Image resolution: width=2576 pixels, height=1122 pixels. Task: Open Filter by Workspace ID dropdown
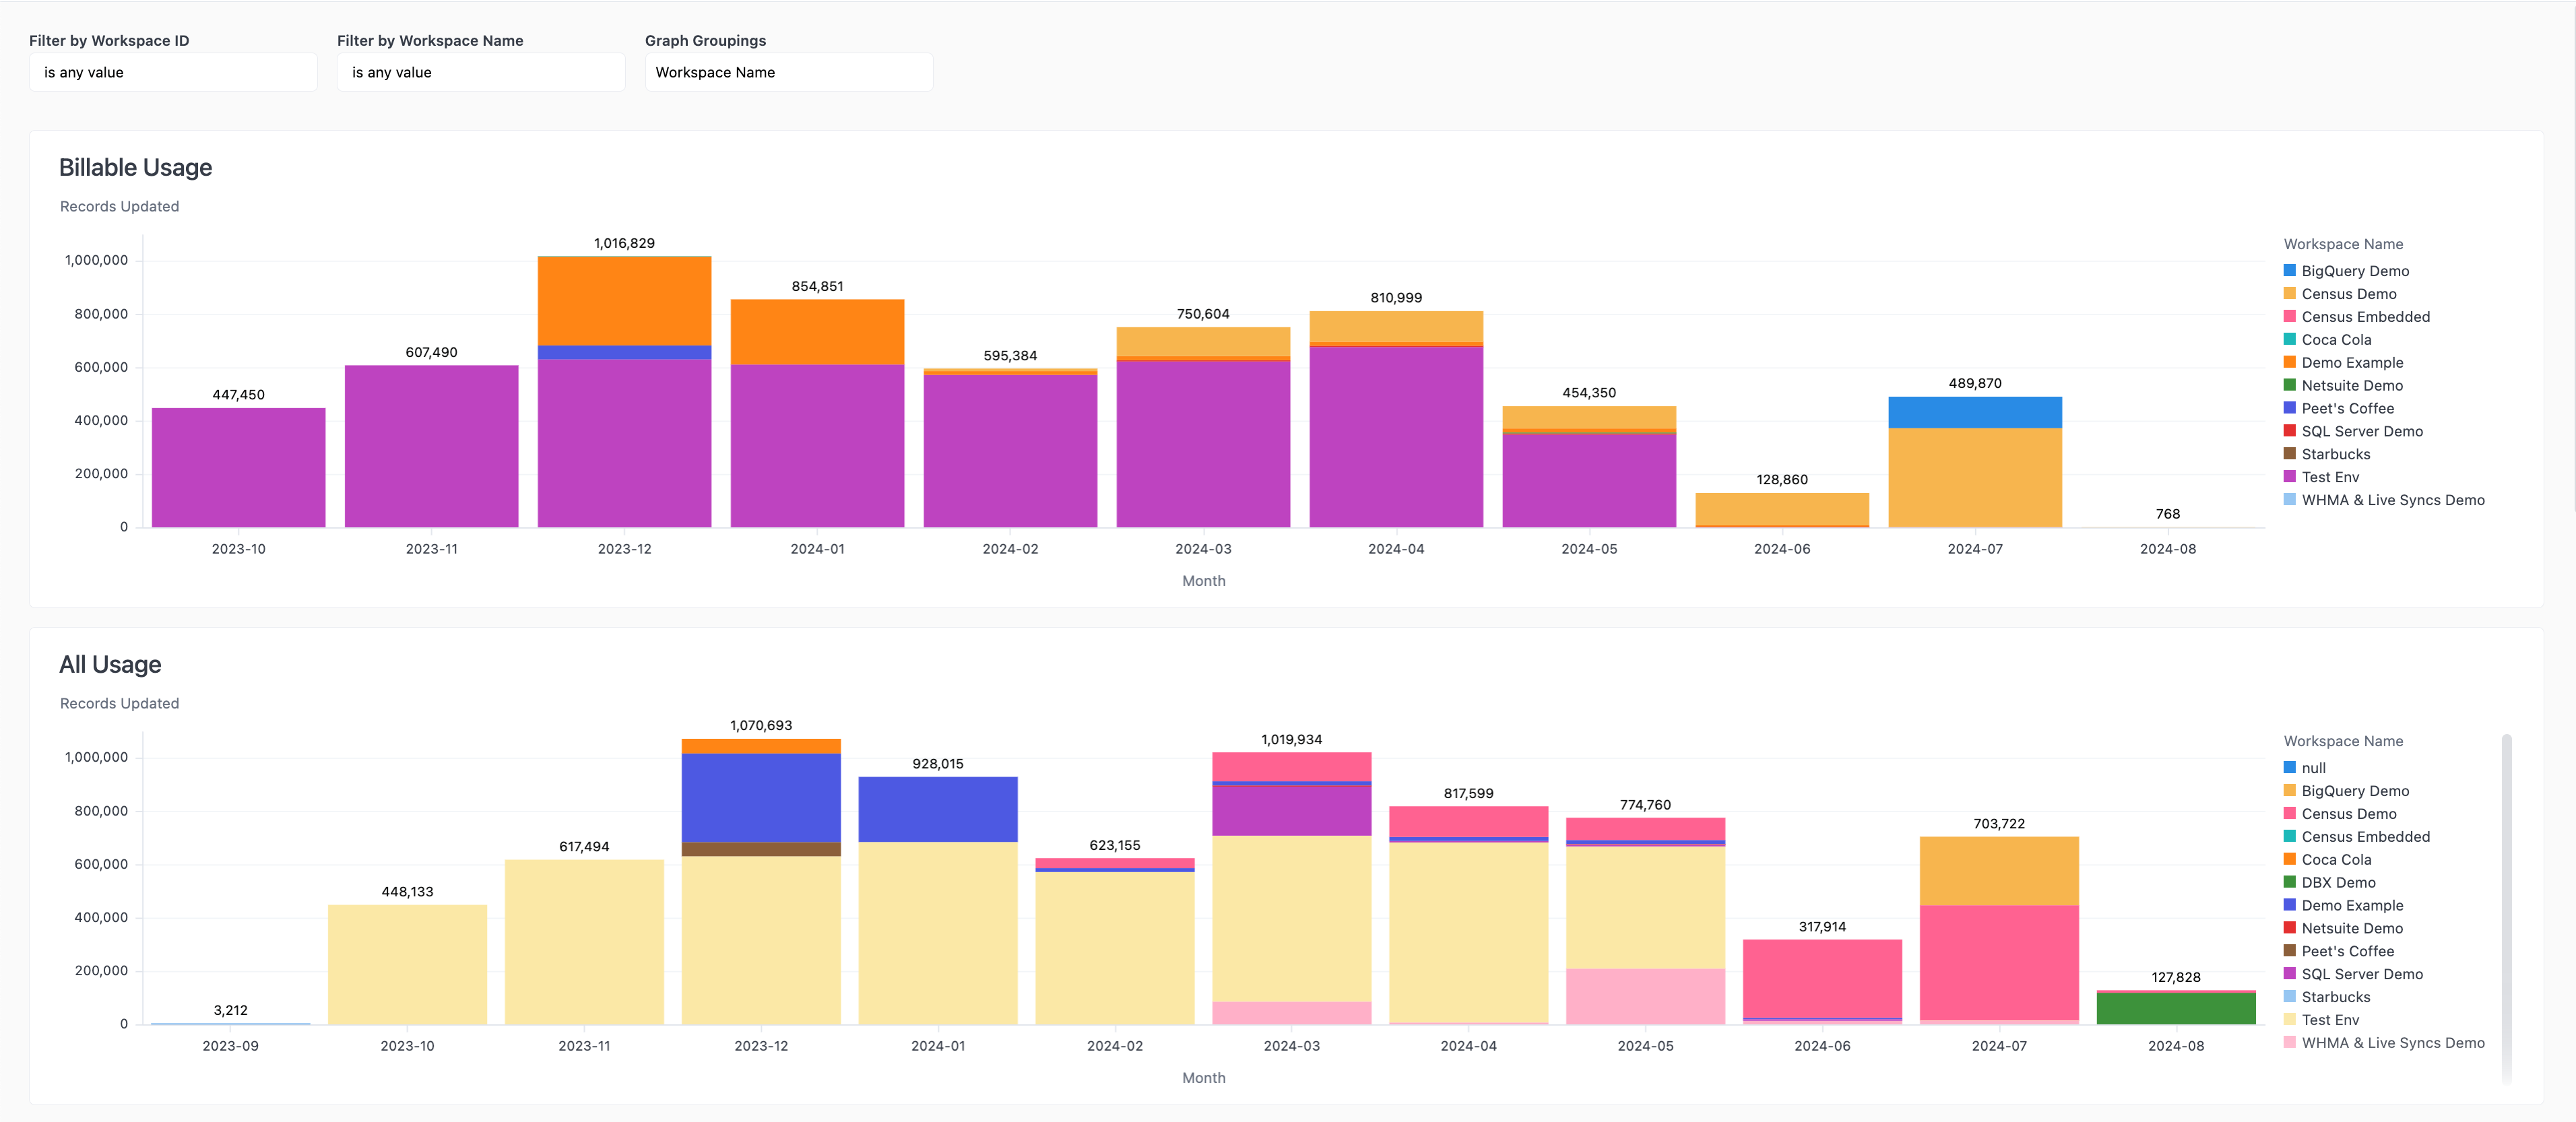pos(173,72)
